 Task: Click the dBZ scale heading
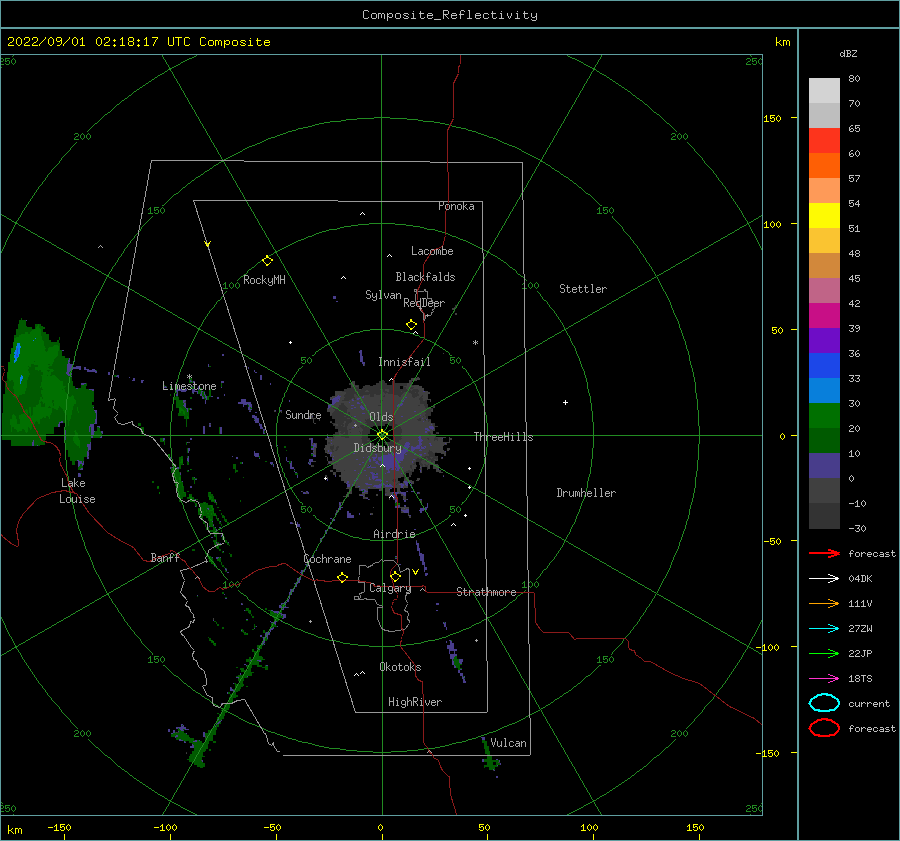(x=848, y=53)
